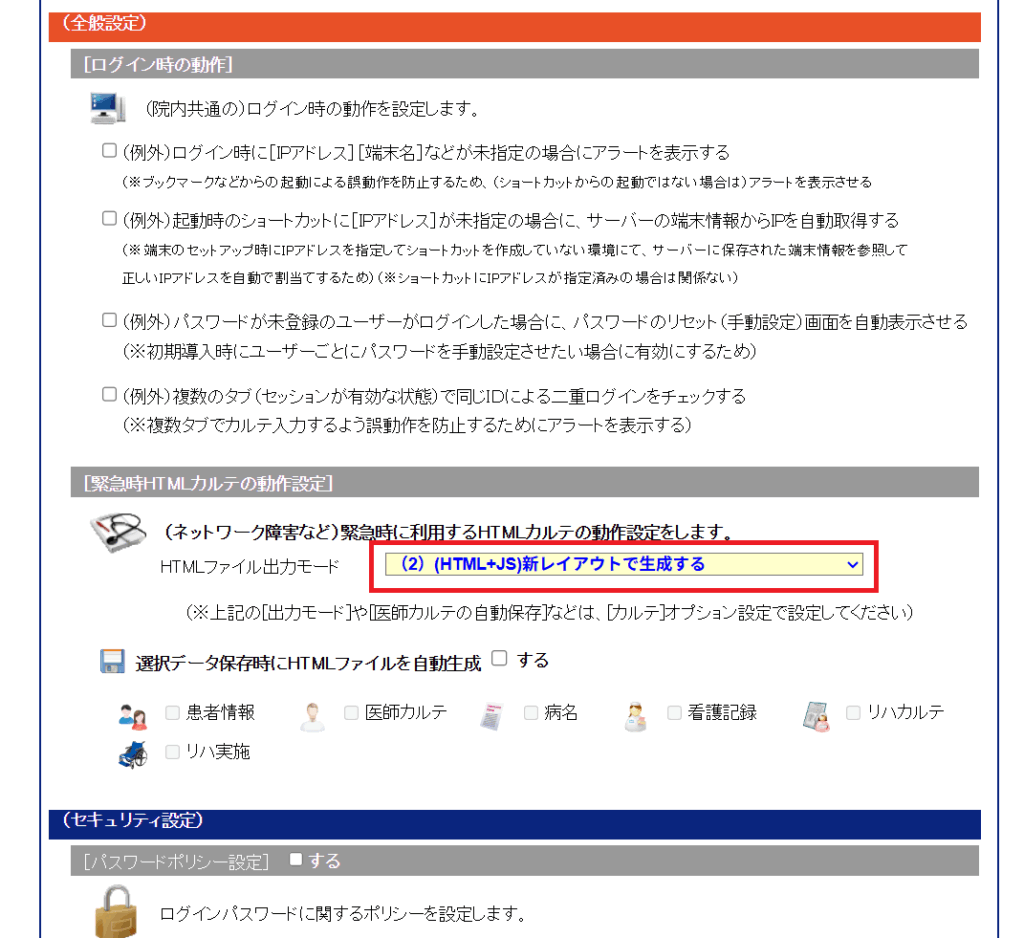Check the password reset auto-display option
Screen dimensions: 1024x938
click(110, 321)
